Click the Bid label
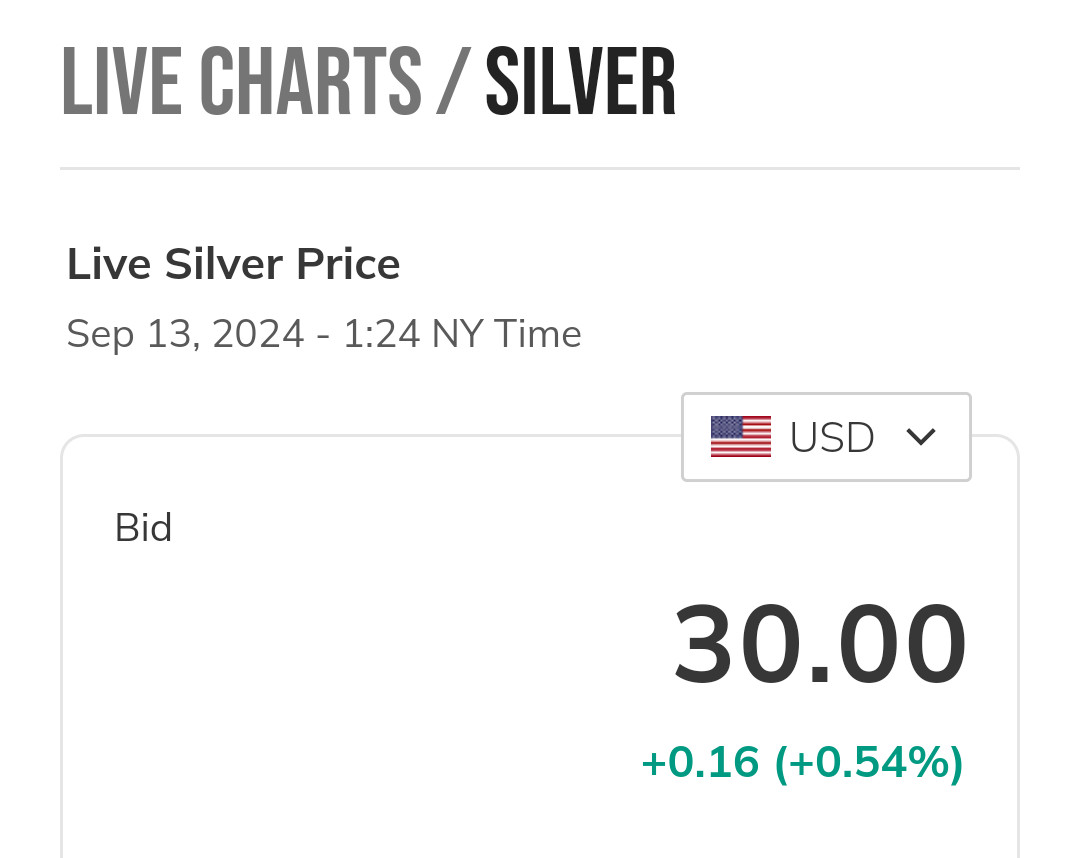Screen dimensions: 1080x858 pyautogui.click(x=143, y=528)
